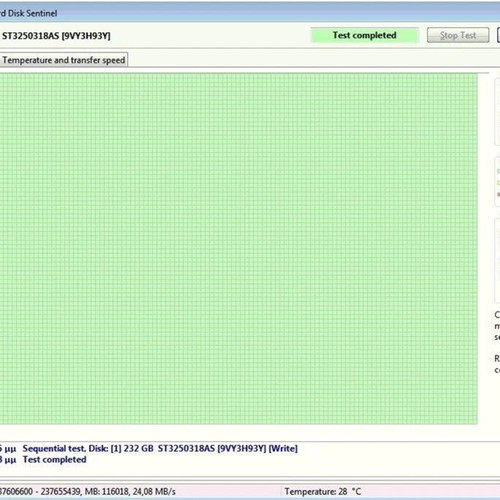Image resolution: width=500 pixels, height=500 pixels.
Task: Click the Hard Disk Sentinel title bar
Action: (x=250, y=13)
